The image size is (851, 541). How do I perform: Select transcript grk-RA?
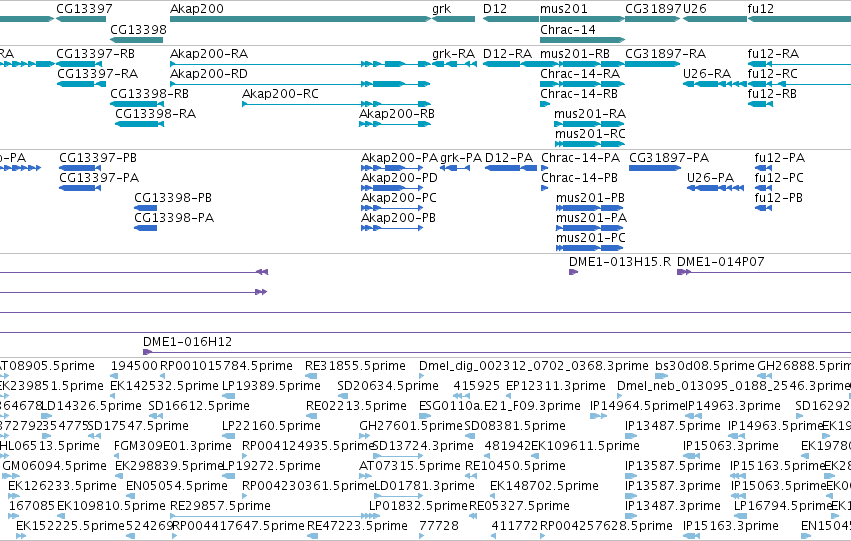(x=454, y=54)
